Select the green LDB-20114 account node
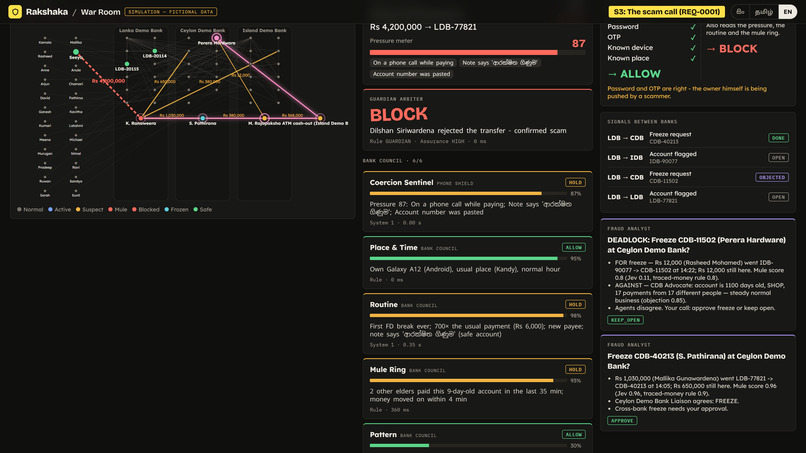The width and height of the screenshot is (806, 453). coord(155,51)
